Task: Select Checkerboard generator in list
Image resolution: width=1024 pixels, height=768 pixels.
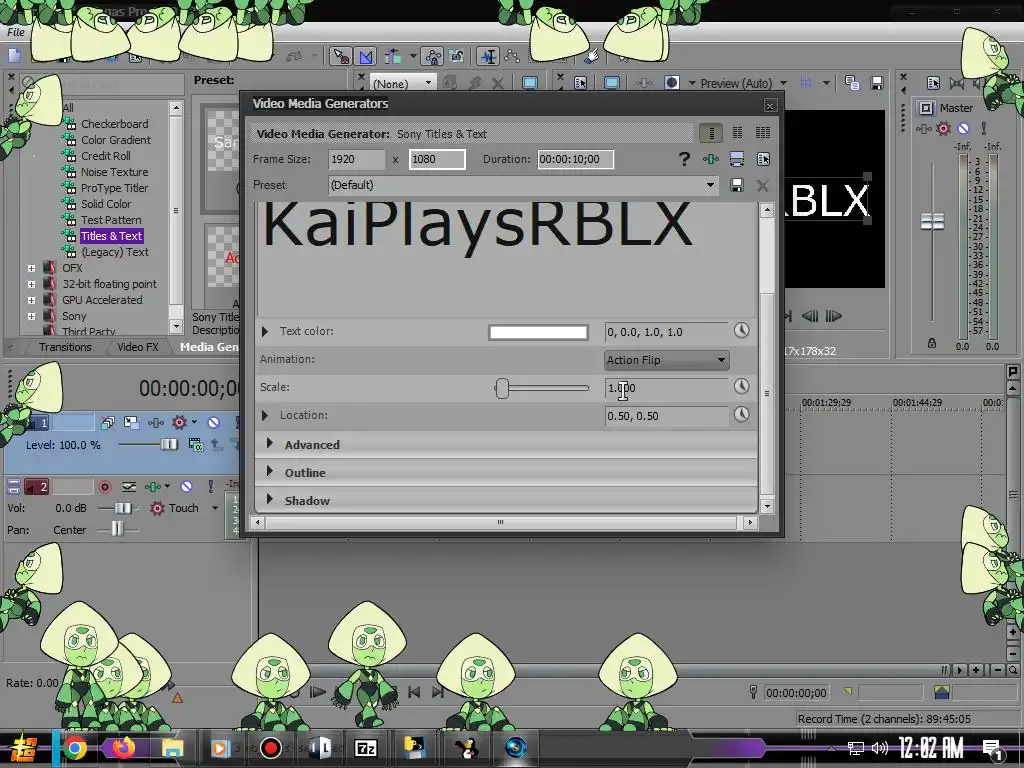Action: [114, 124]
